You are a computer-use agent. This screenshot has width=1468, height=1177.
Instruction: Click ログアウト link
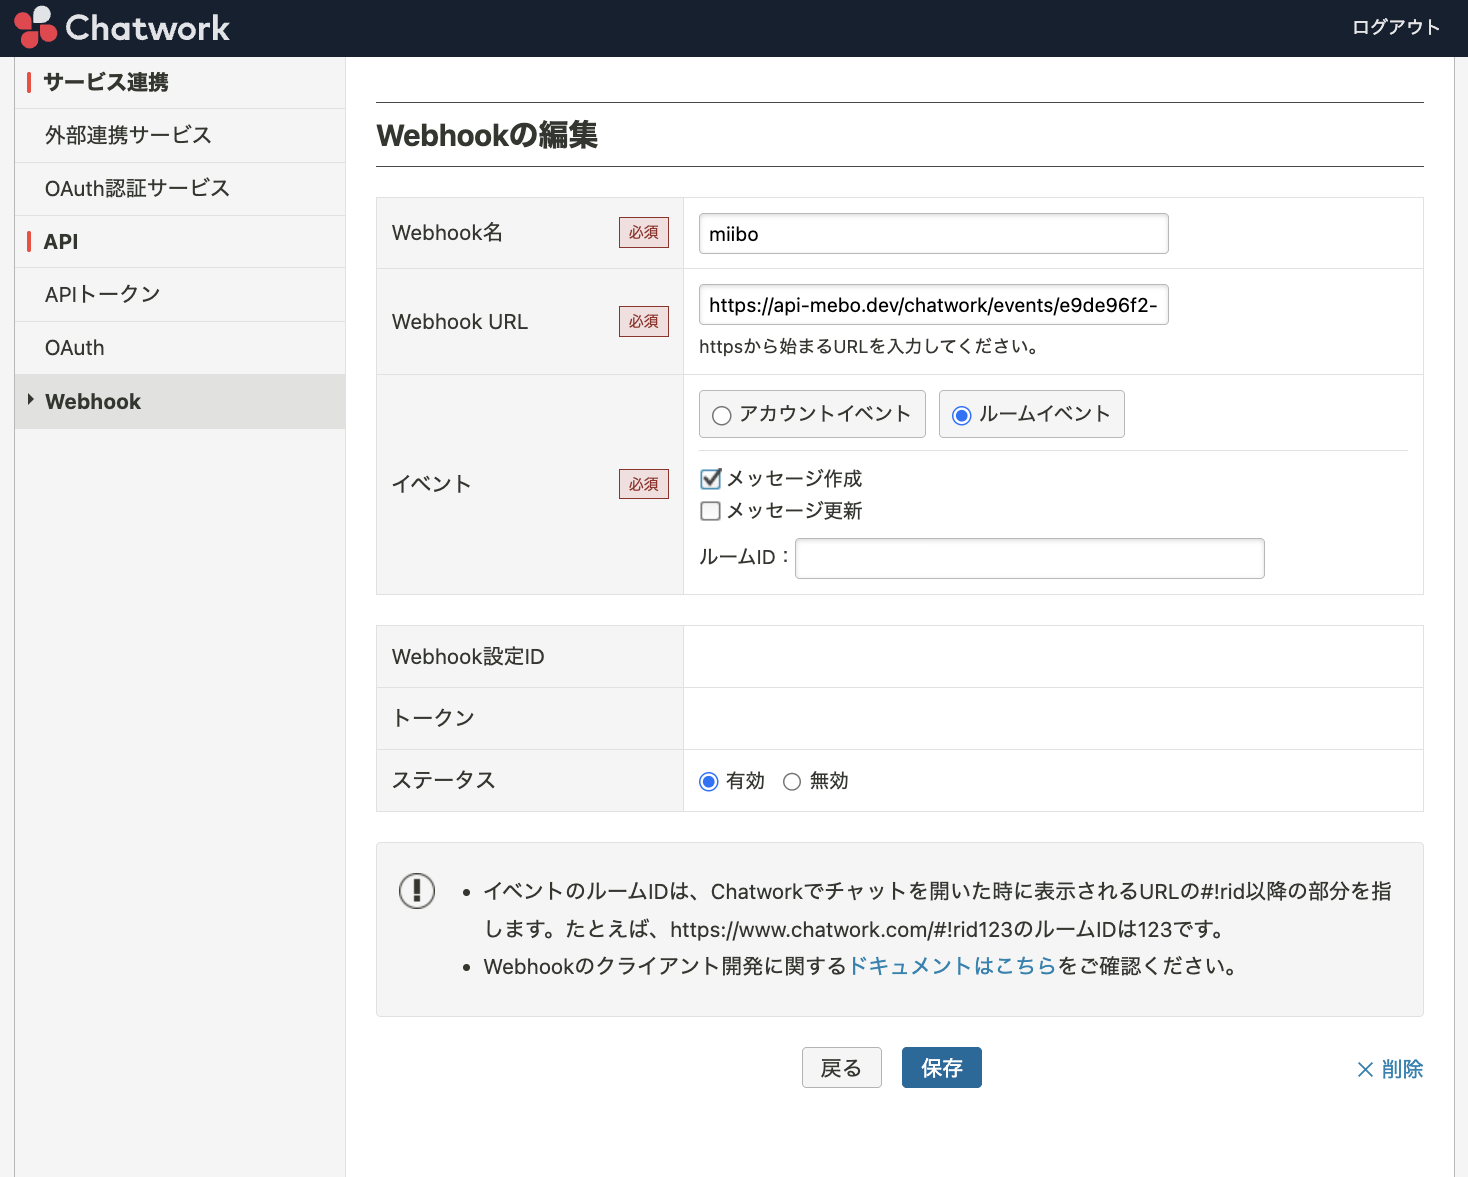tap(1396, 27)
